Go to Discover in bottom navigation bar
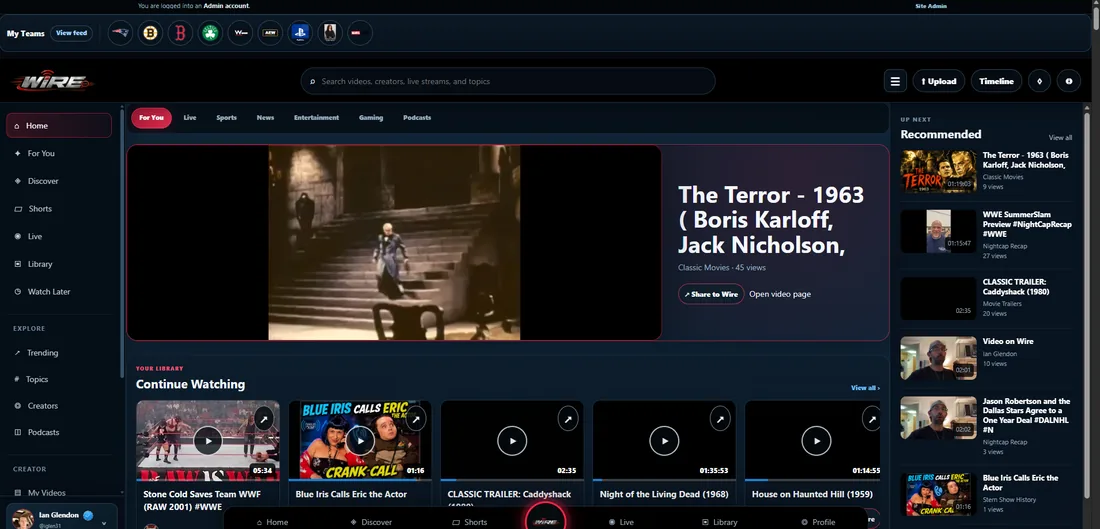The height and width of the screenshot is (529, 1100). [372, 522]
